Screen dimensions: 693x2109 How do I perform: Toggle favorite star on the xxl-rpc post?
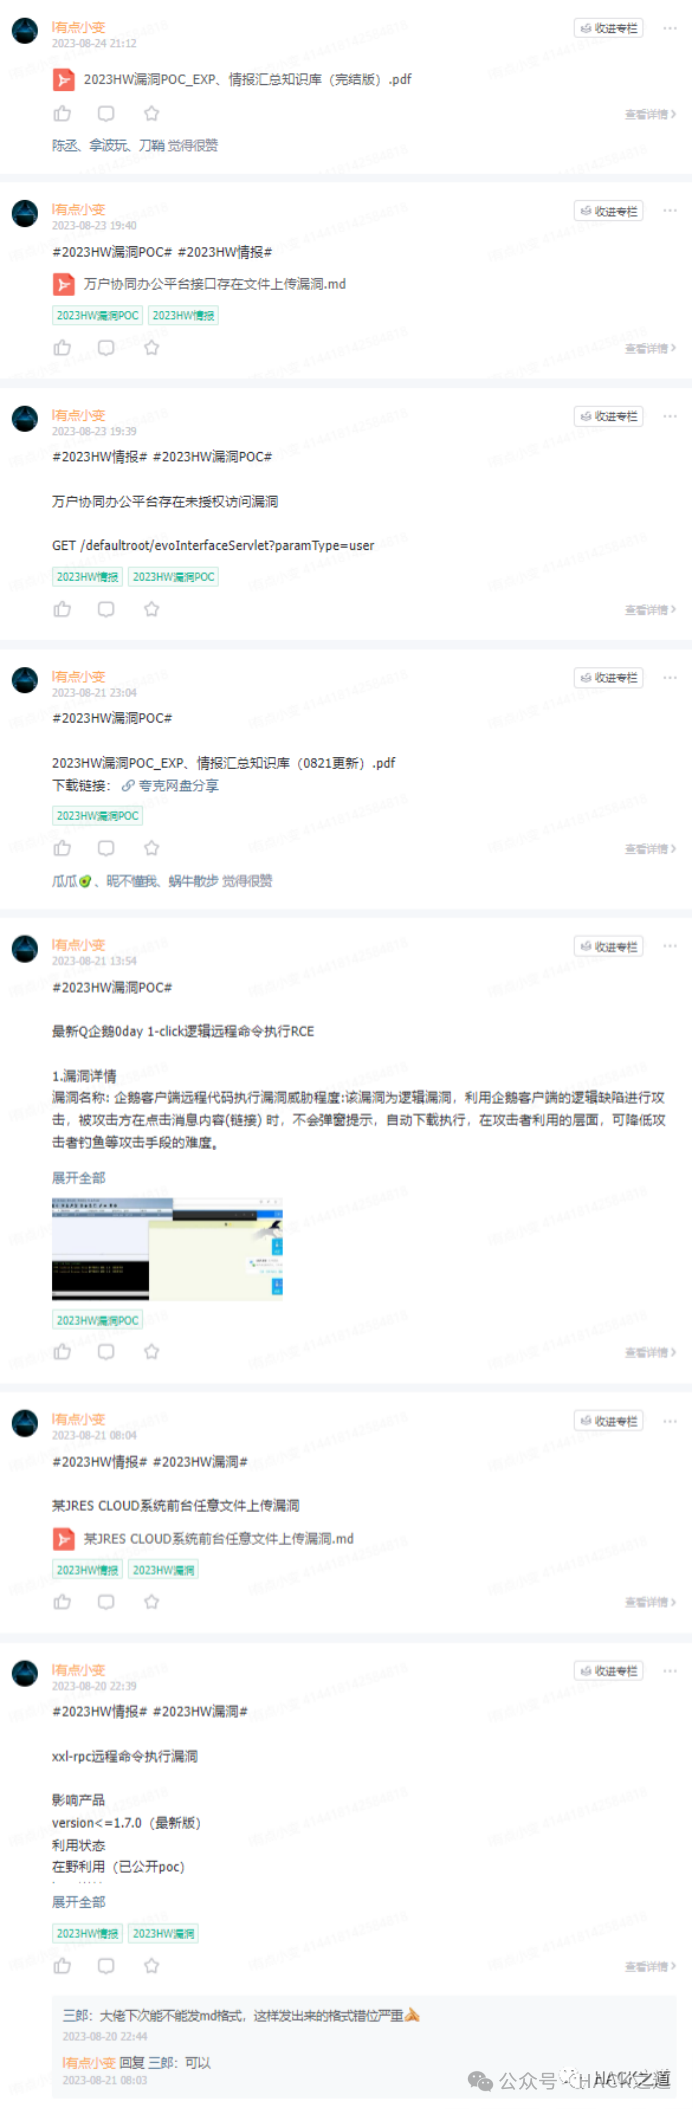tap(151, 1966)
